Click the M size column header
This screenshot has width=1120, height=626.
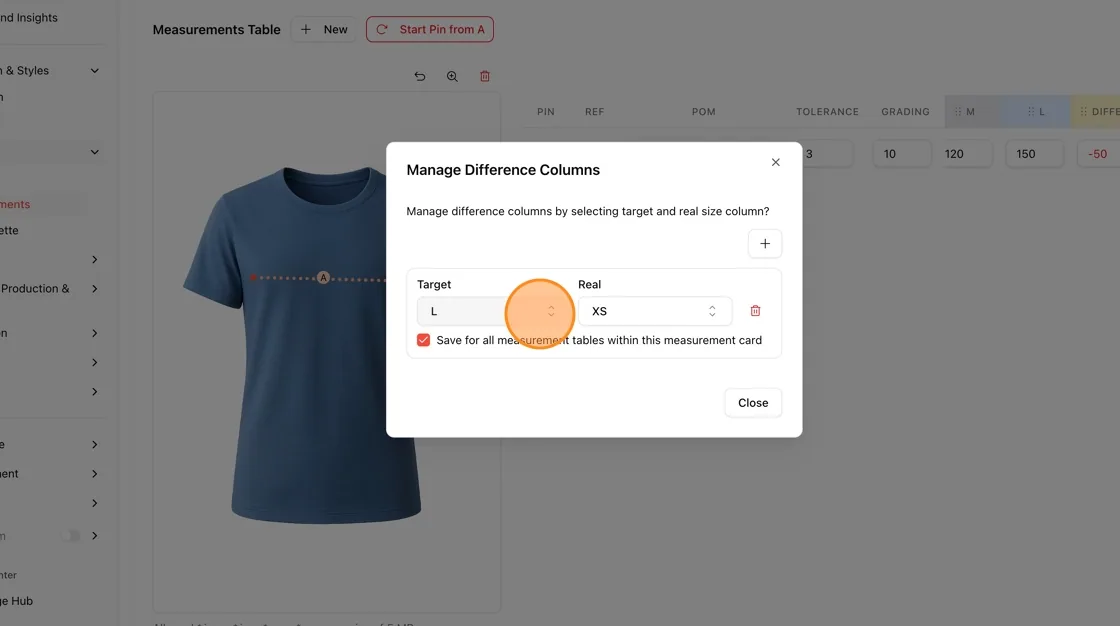coord(971,111)
